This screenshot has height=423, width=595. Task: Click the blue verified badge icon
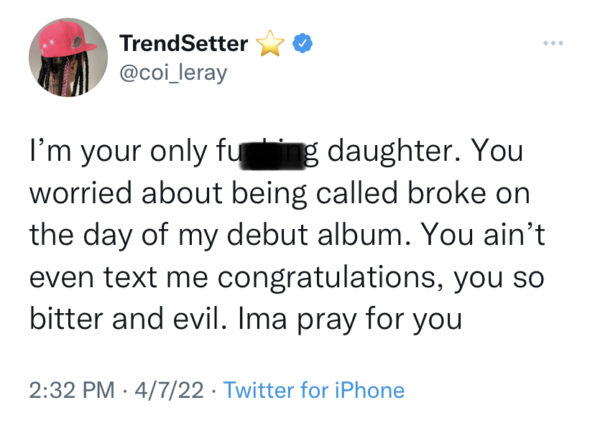tap(302, 43)
